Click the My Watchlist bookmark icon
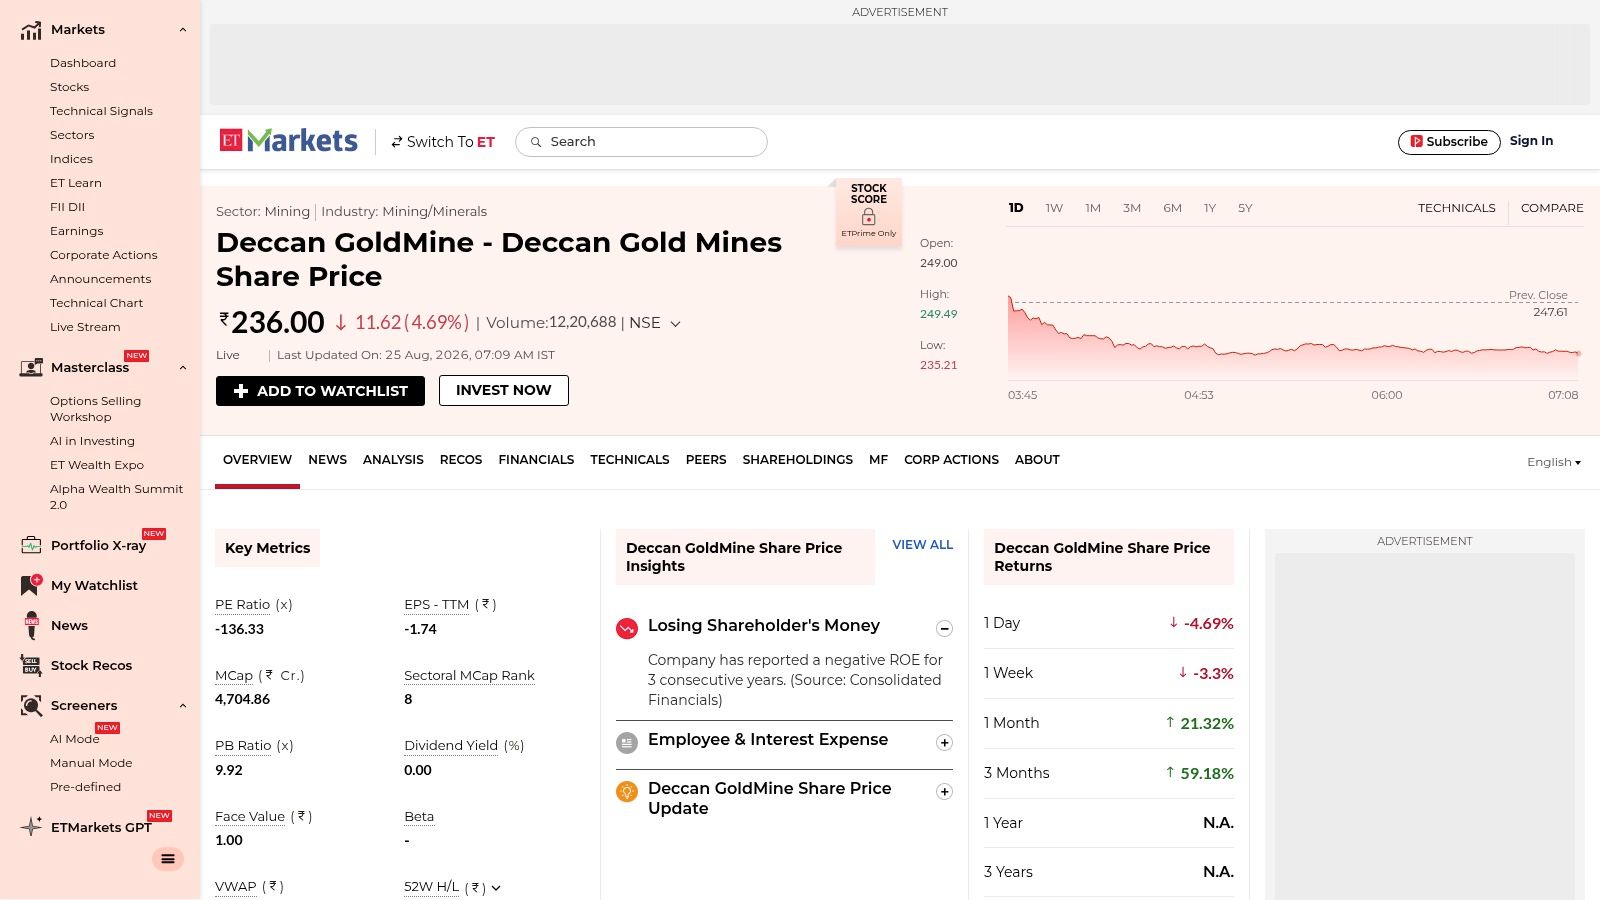Viewport: 1600px width, 900px height. (x=31, y=586)
